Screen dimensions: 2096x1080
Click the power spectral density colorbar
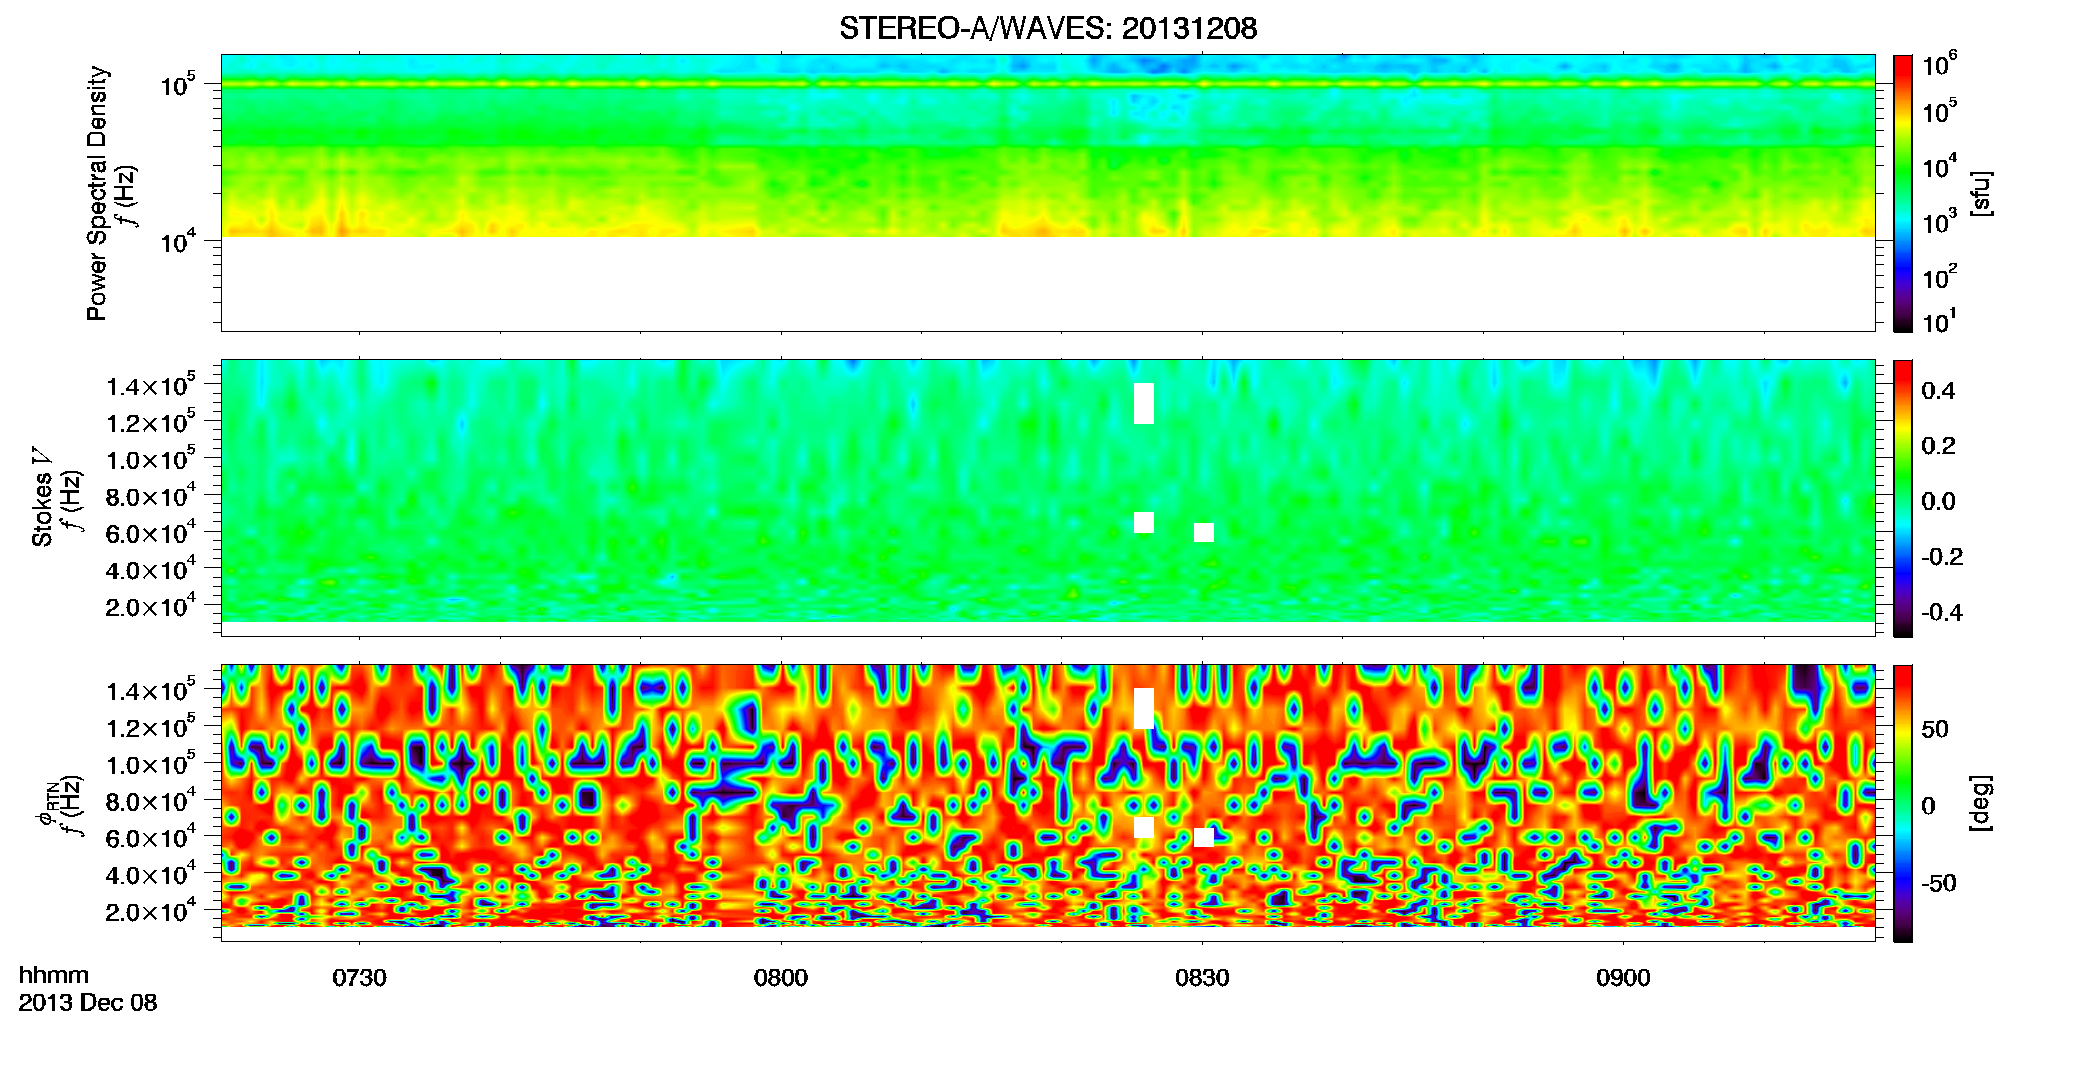click(1903, 193)
